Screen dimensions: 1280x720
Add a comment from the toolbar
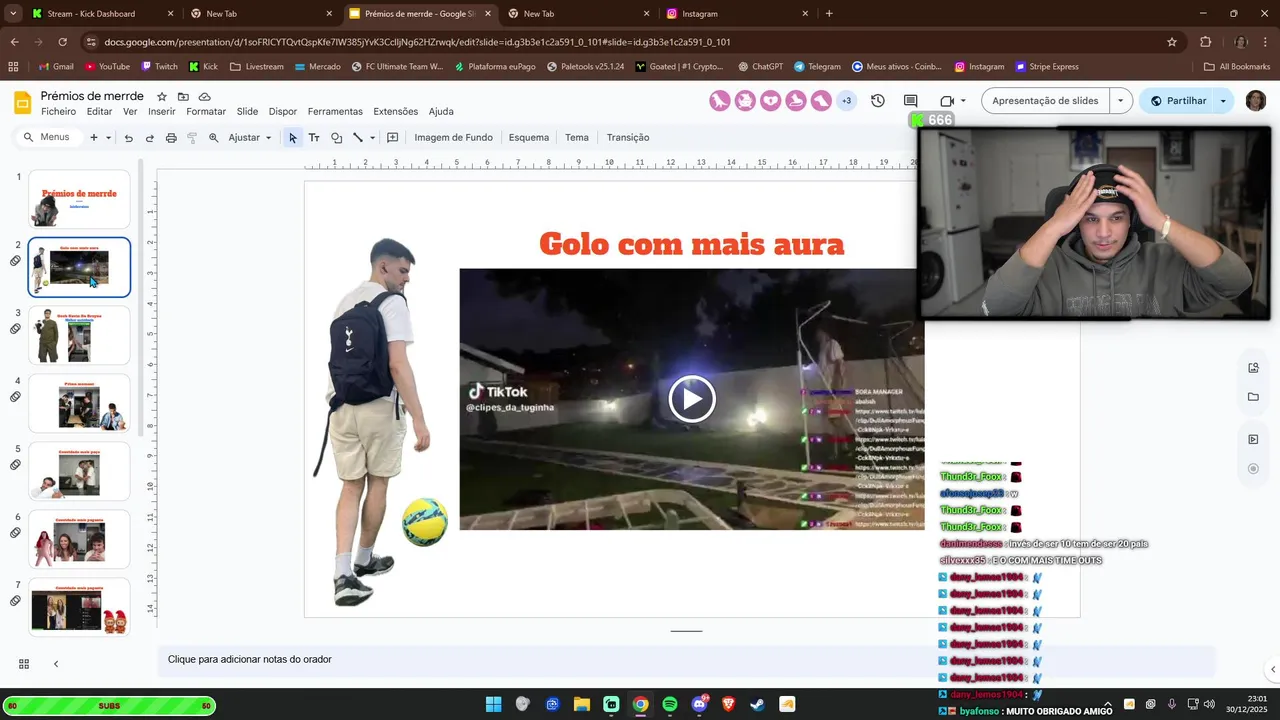(x=393, y=138)
